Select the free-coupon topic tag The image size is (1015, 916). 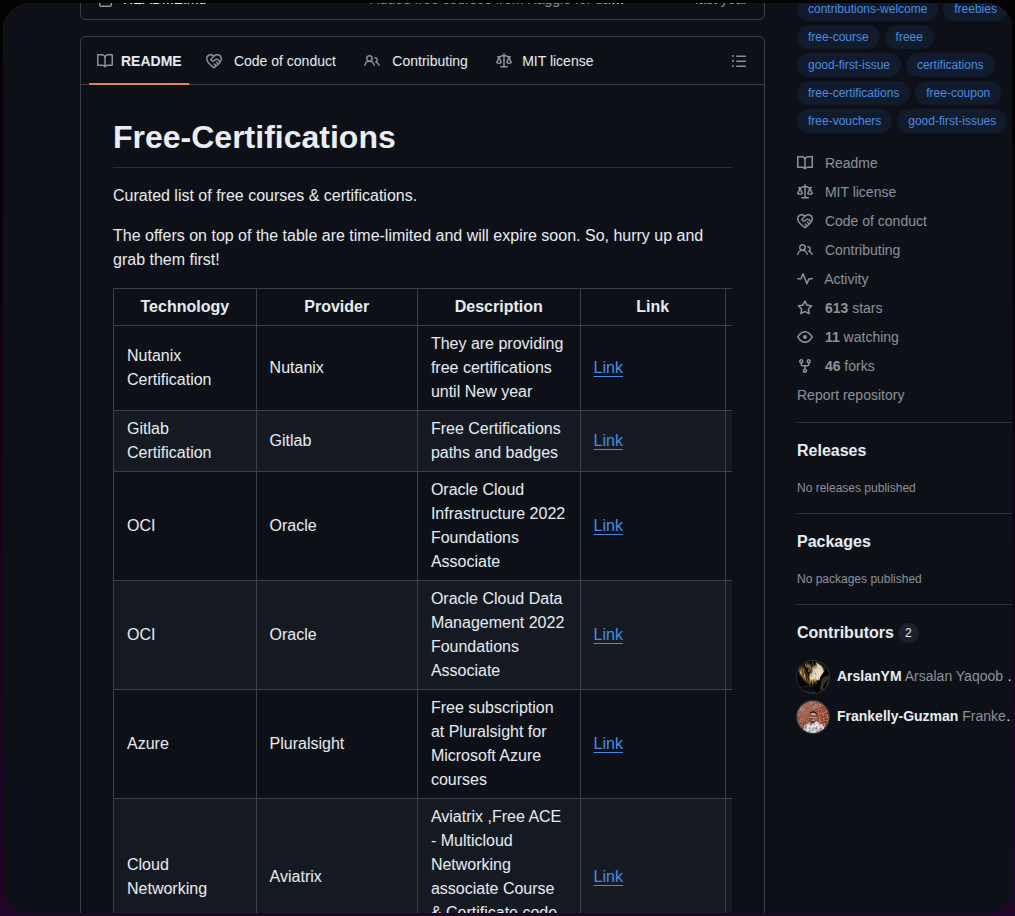[957, 93]
